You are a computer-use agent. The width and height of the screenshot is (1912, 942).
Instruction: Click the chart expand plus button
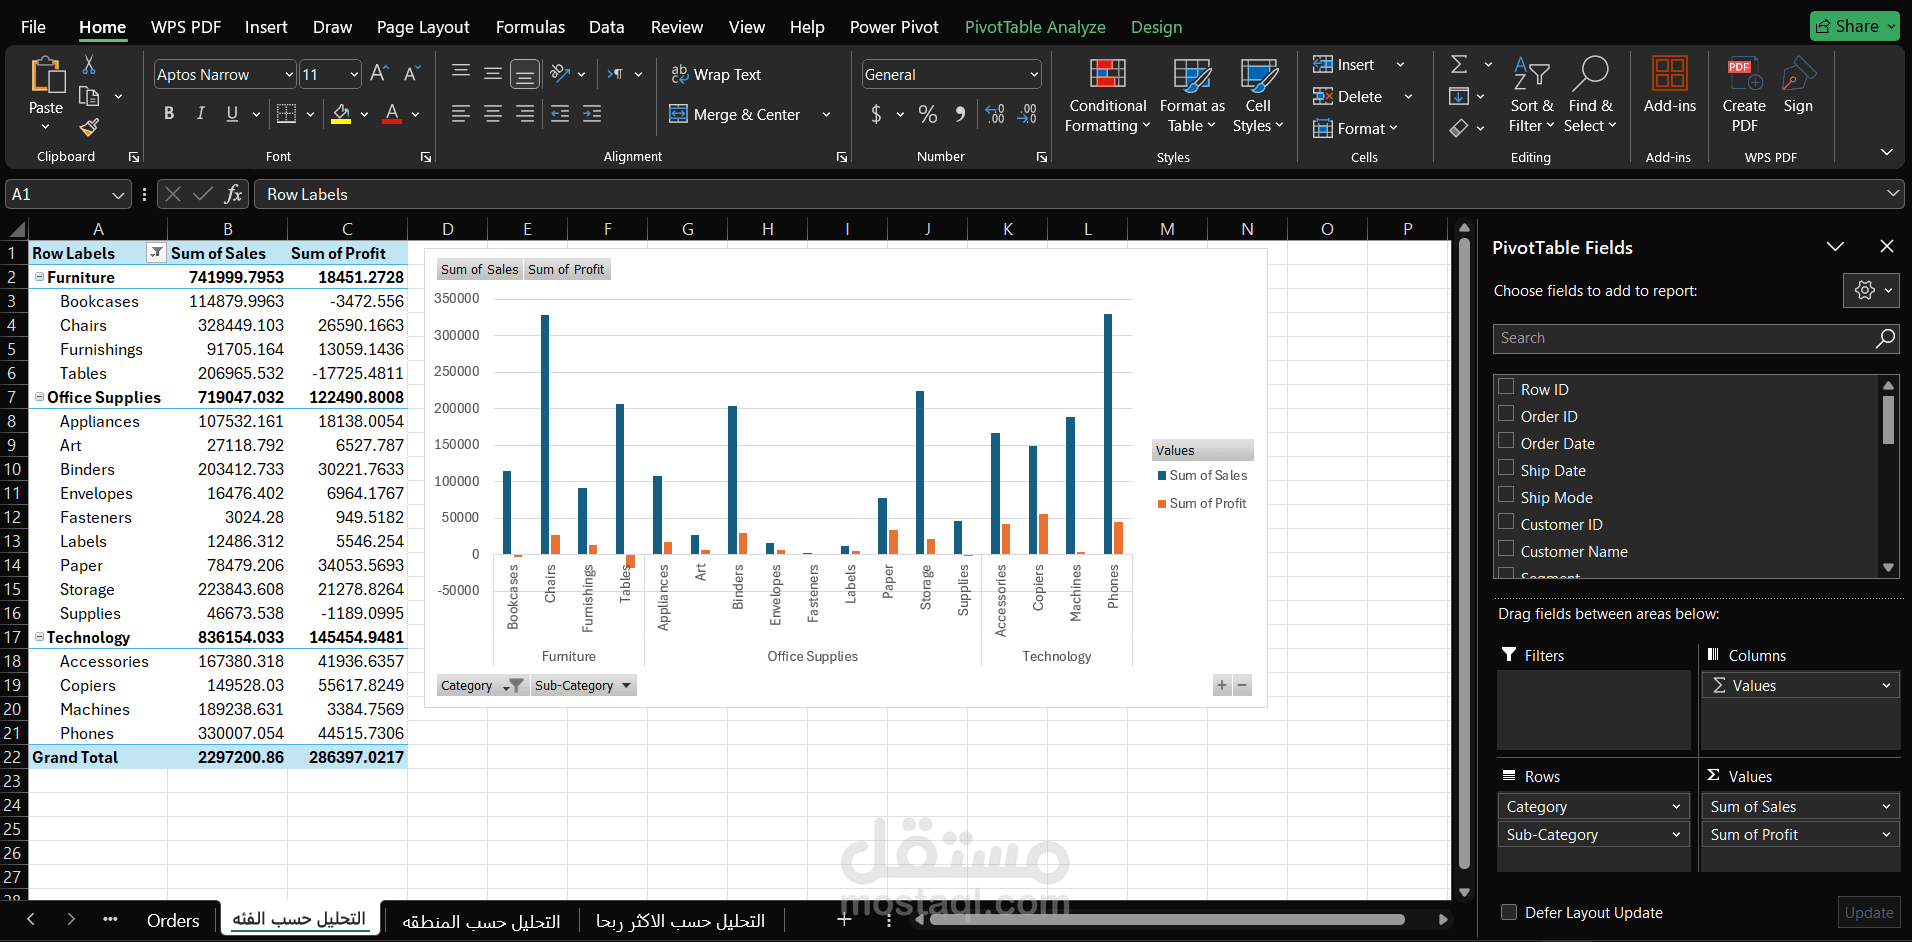point(1222,685)
